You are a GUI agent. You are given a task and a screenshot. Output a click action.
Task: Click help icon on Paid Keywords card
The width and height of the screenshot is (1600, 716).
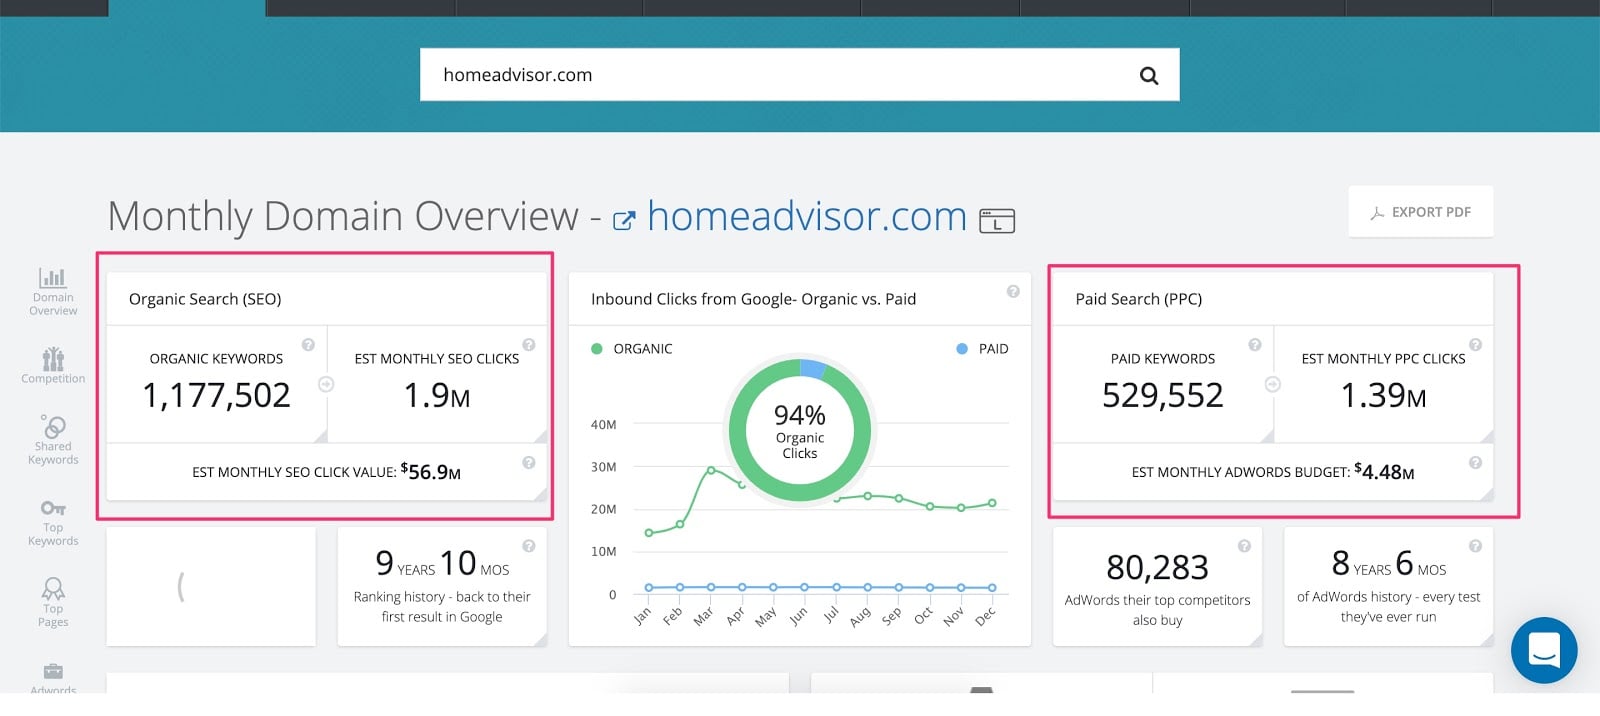(x=1254, y=345)
